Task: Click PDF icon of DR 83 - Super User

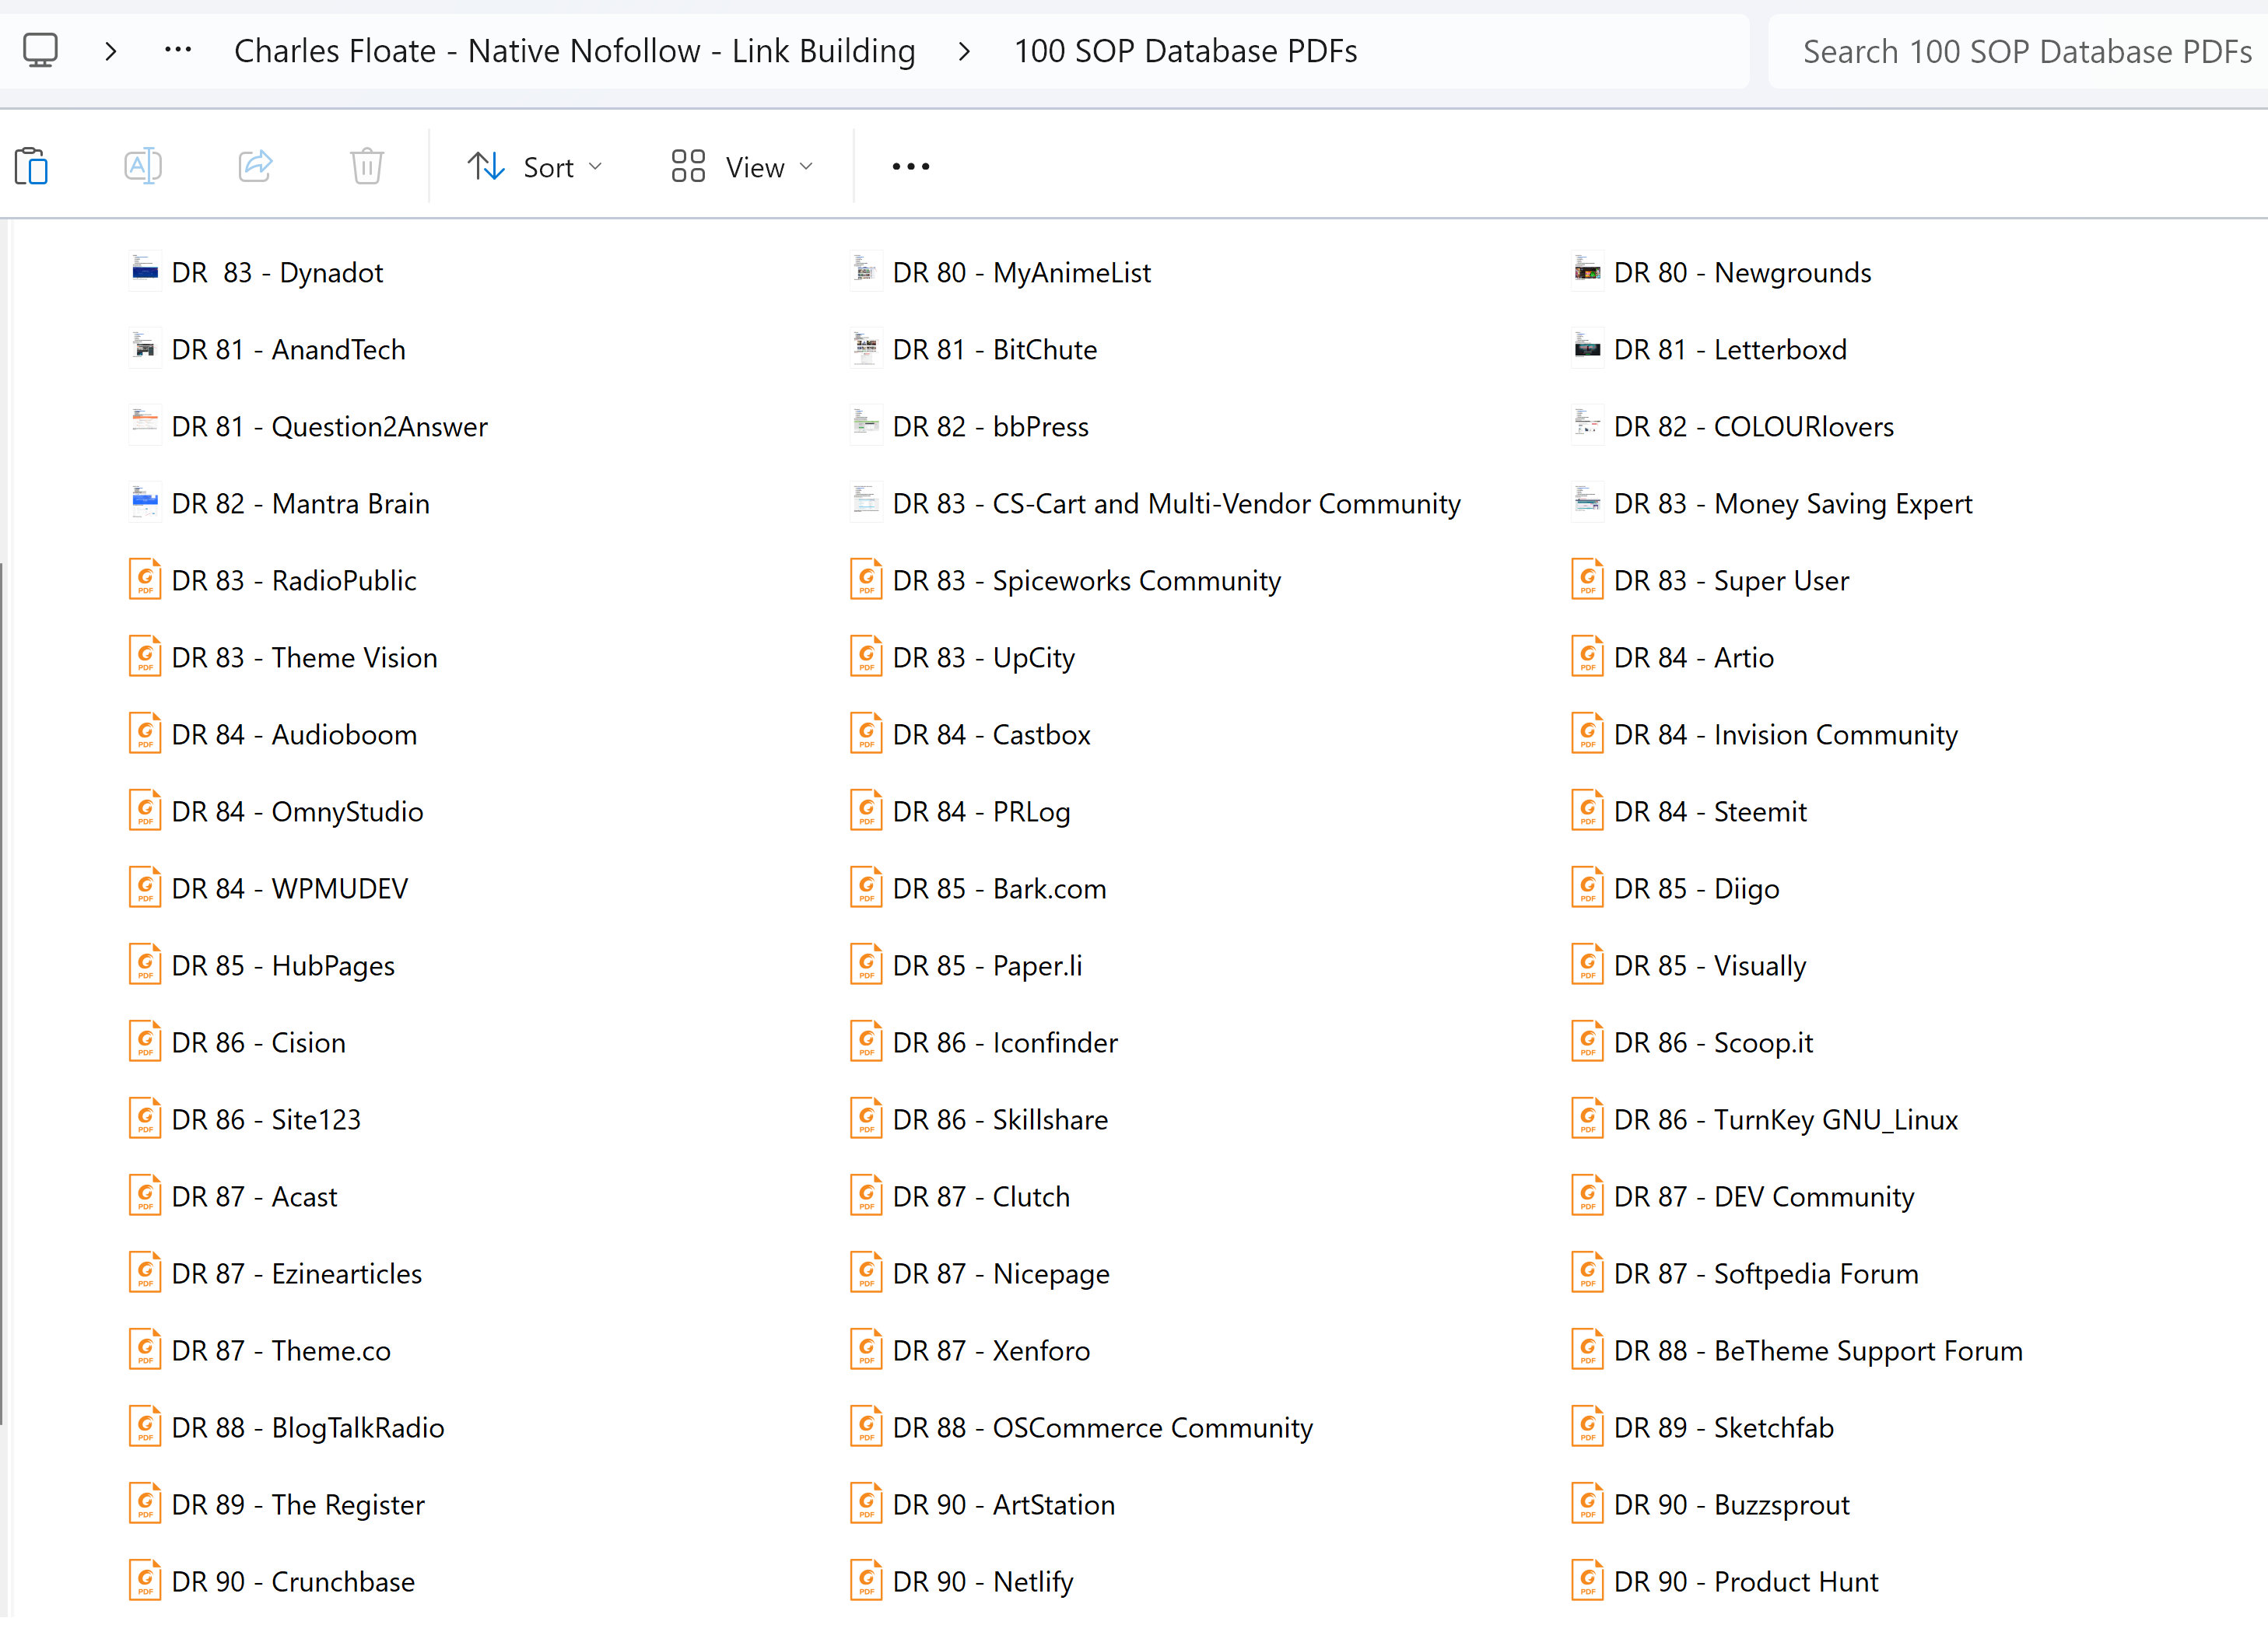Action: [x=1587, y=580]
